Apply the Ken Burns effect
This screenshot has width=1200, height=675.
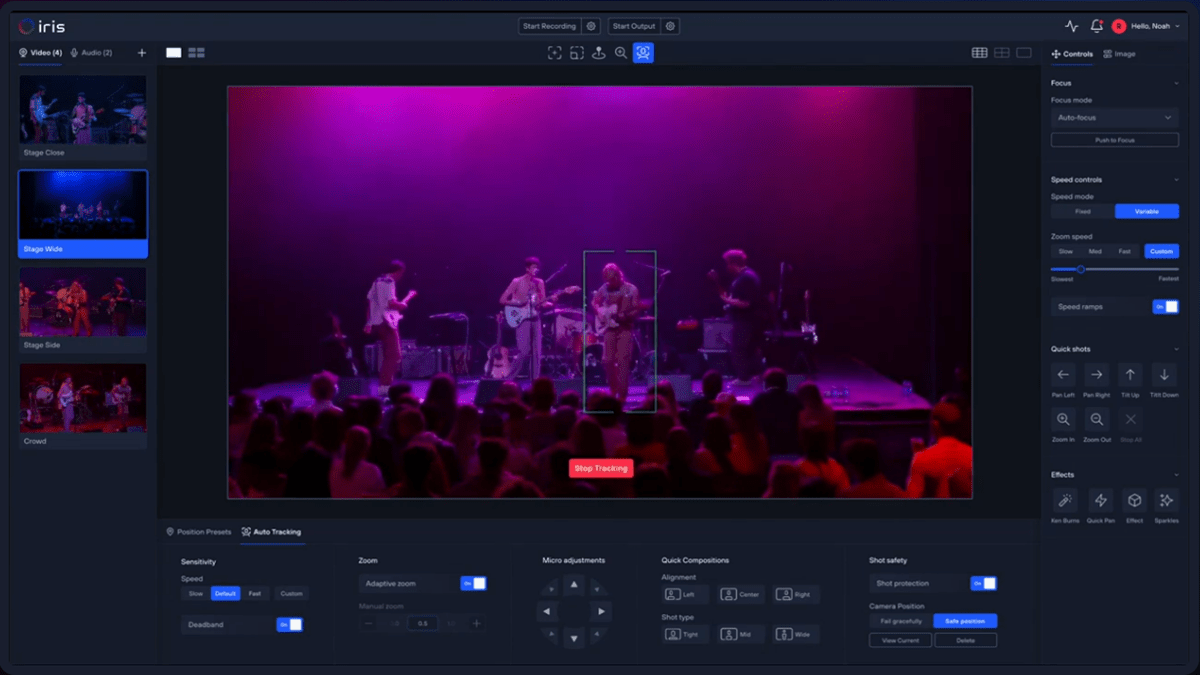[x=1062, y=502]
